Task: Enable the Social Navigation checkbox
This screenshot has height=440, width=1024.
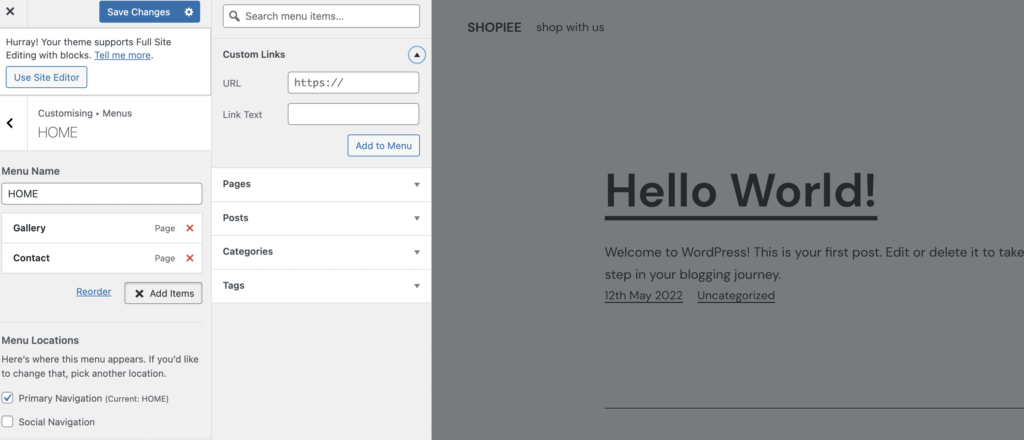Action: pos(8,422)
